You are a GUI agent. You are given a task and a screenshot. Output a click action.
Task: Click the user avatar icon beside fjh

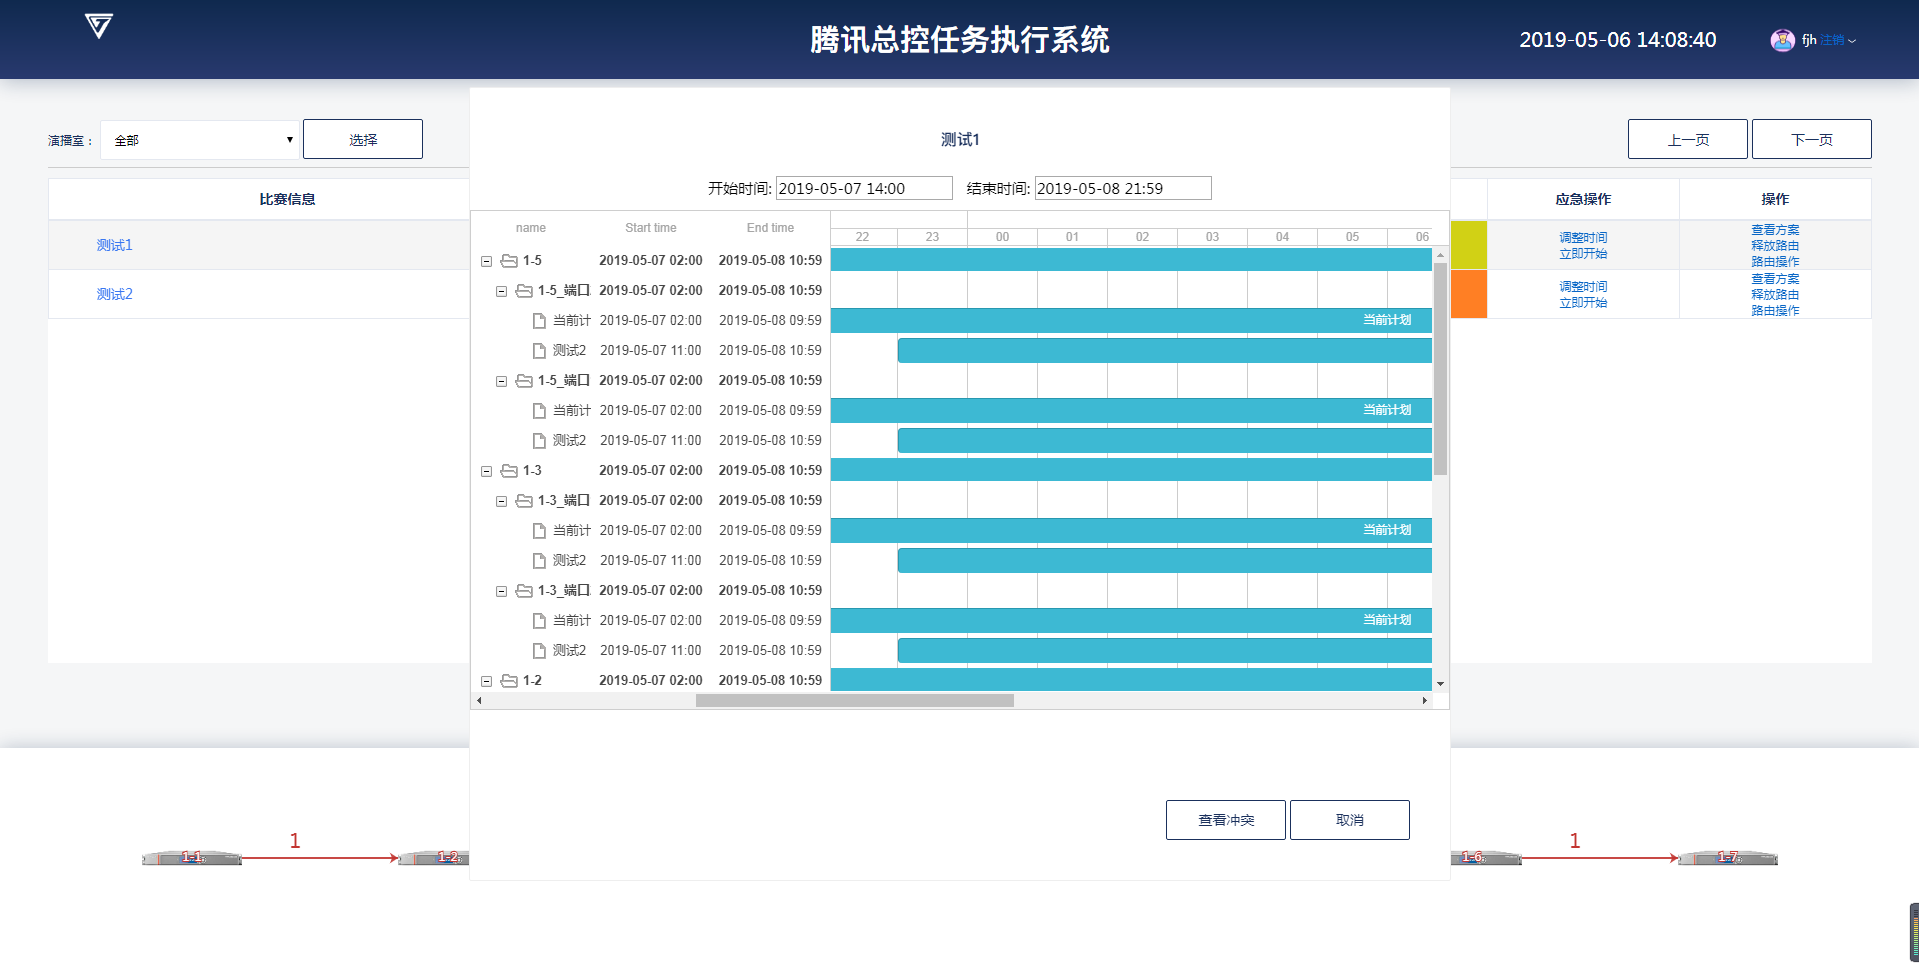coord(1782,40)
